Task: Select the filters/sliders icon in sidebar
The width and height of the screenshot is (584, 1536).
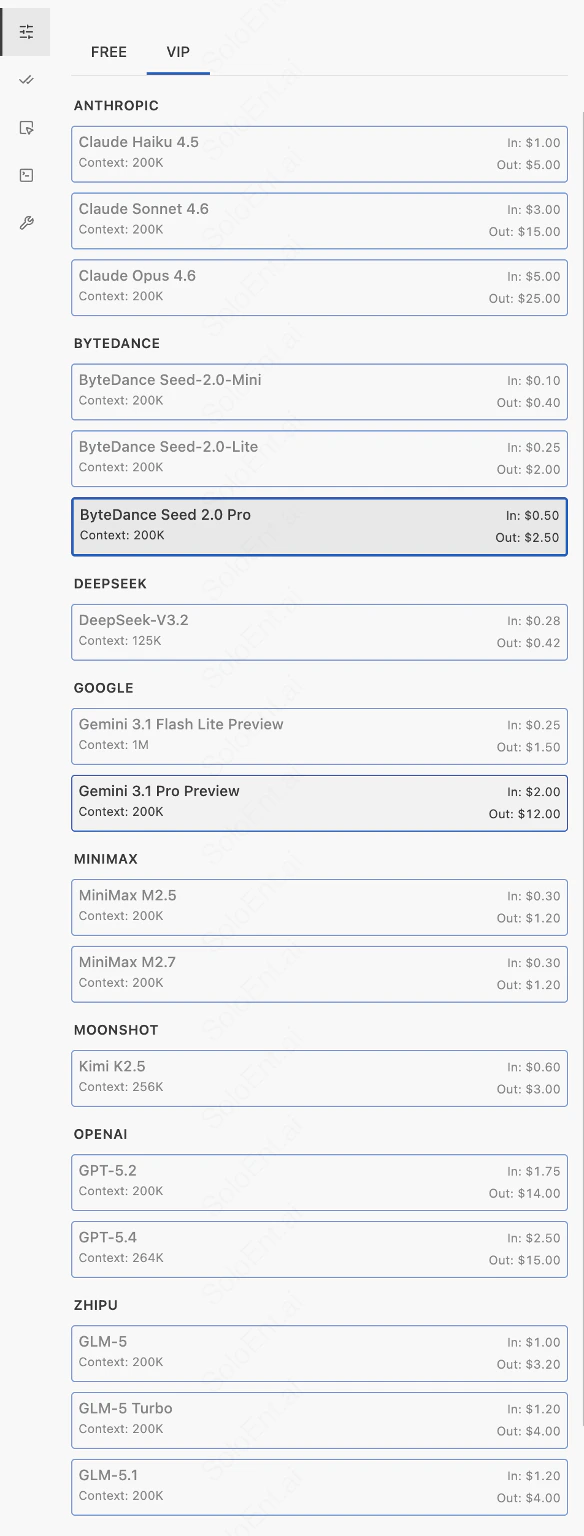Action: (26, 31)
